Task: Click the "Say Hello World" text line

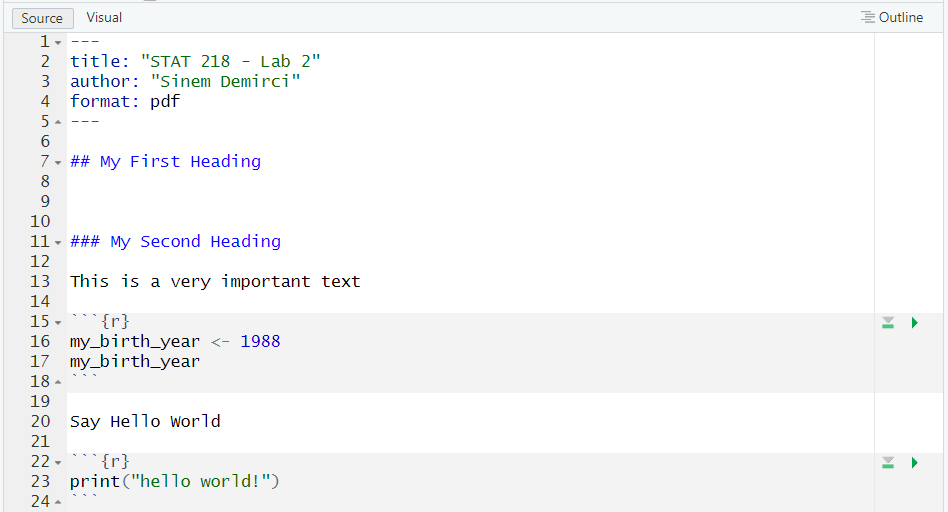Action: coord(145,421)
